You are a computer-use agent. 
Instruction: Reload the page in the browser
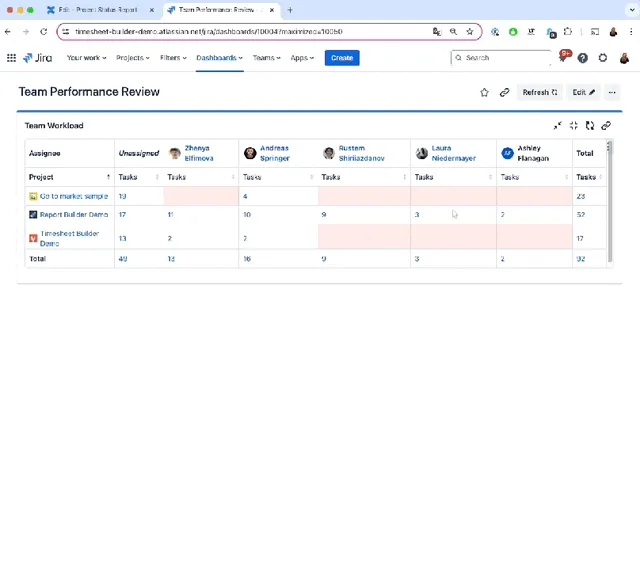click(x=44, y=31)
